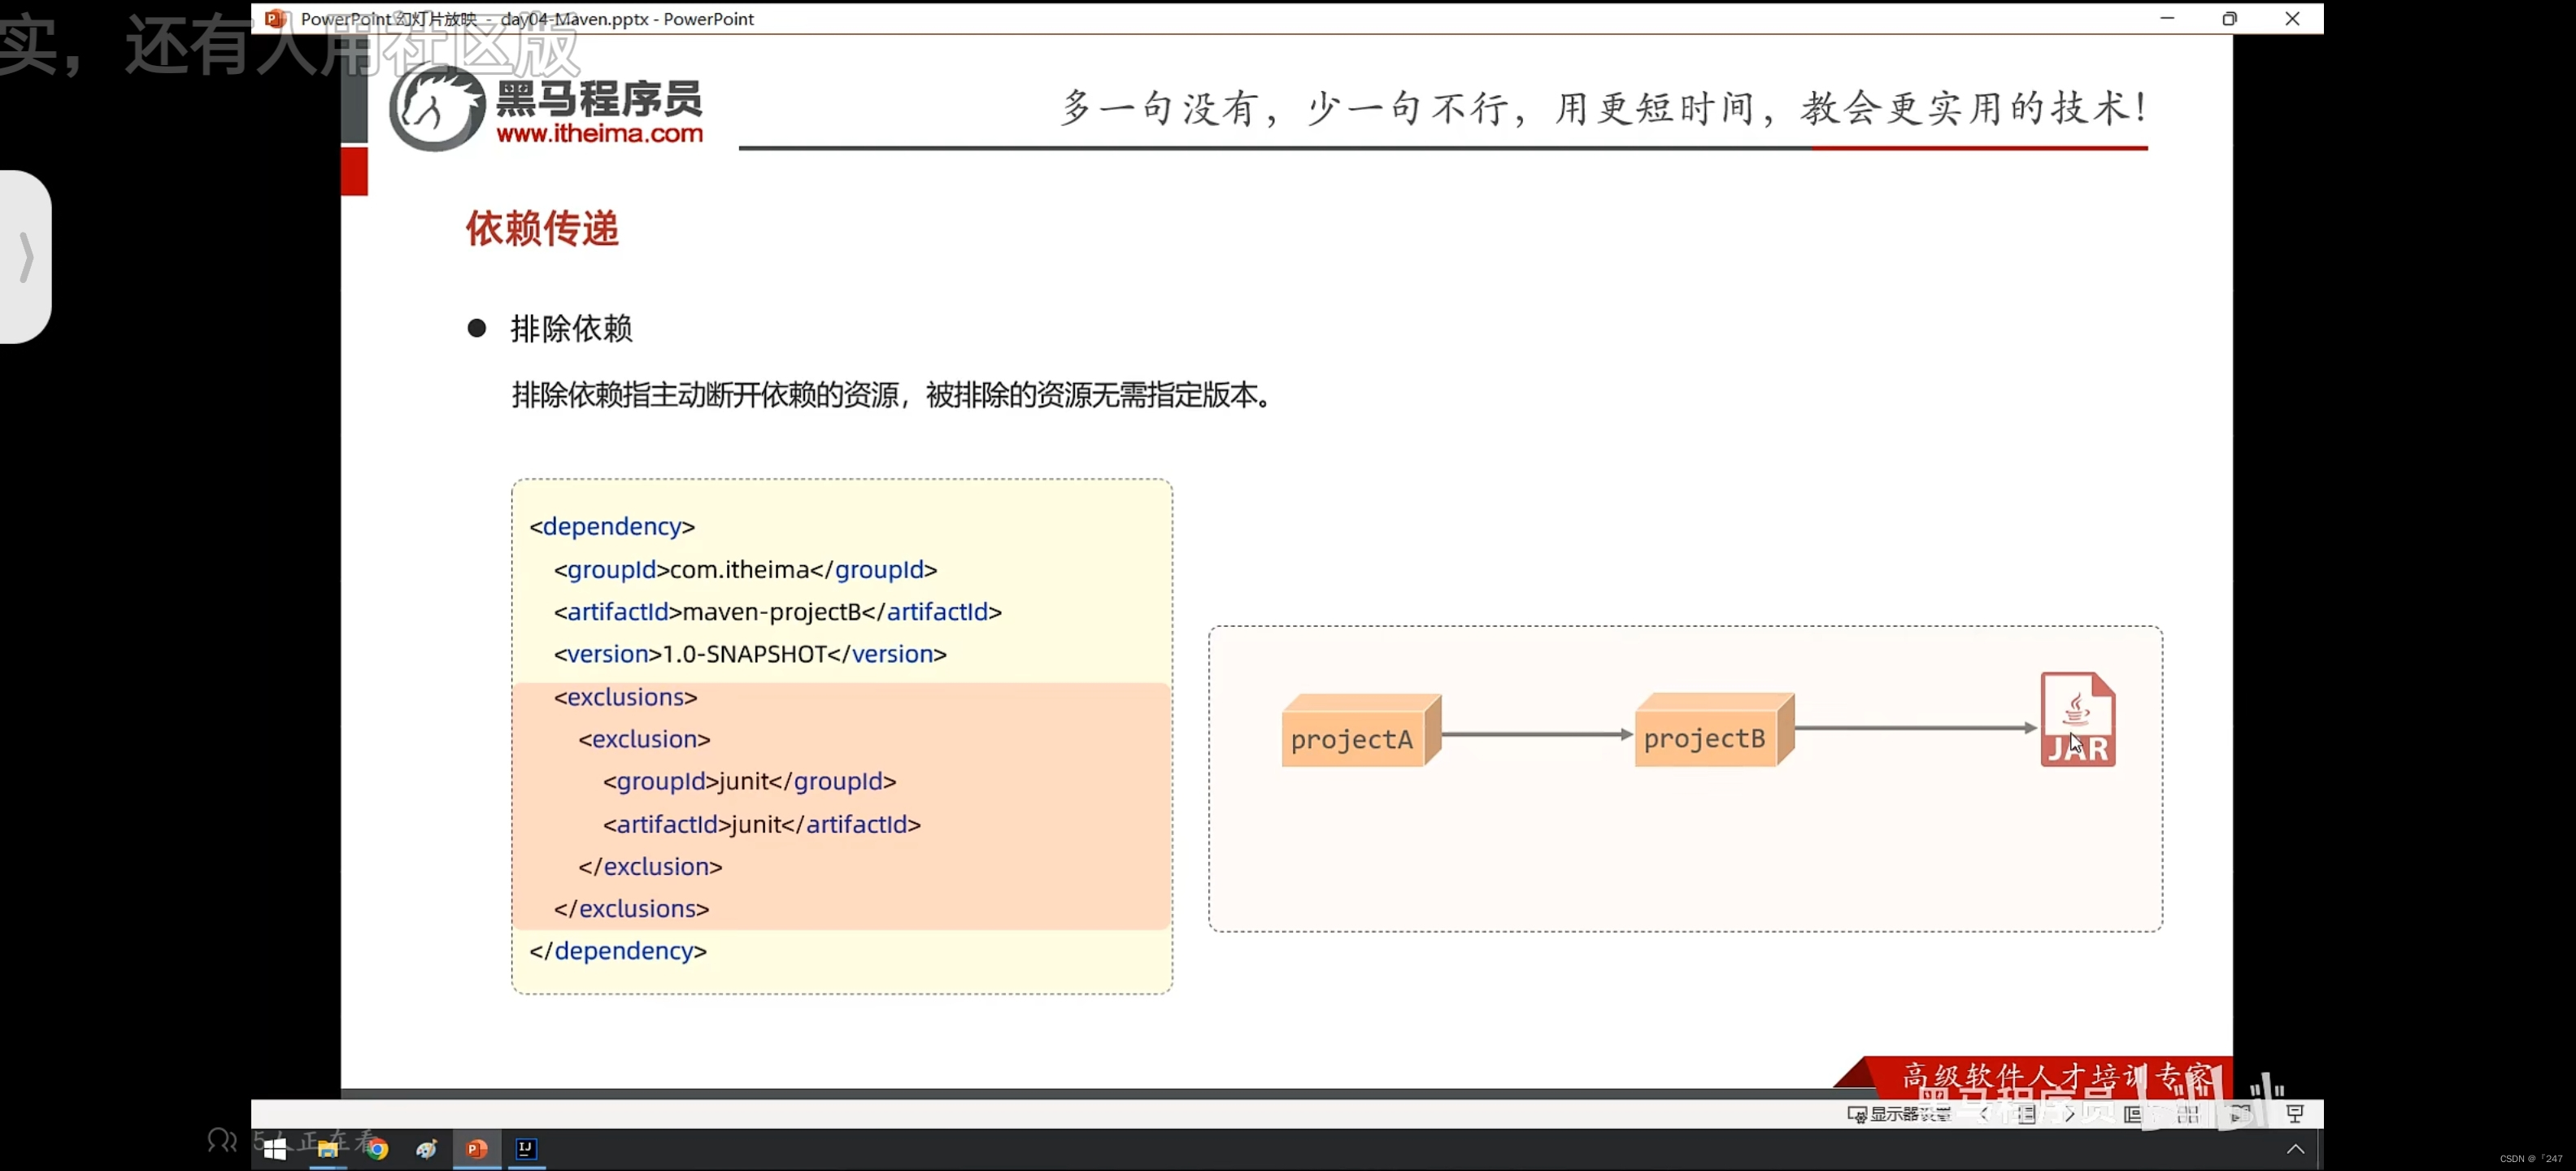This screenshot has height=1171, width=2576.
Task: Open the Windows Start menu
Action: (275, 1149)
